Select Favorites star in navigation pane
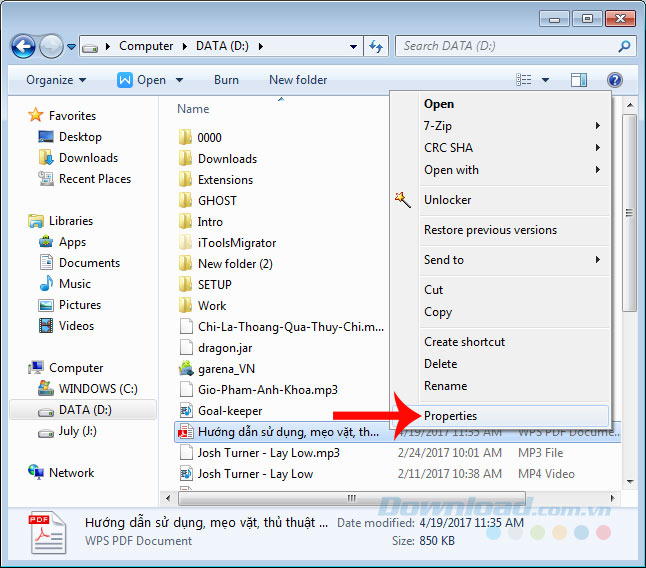This screenshot has width=646, height=568. (x=35, y=115)
